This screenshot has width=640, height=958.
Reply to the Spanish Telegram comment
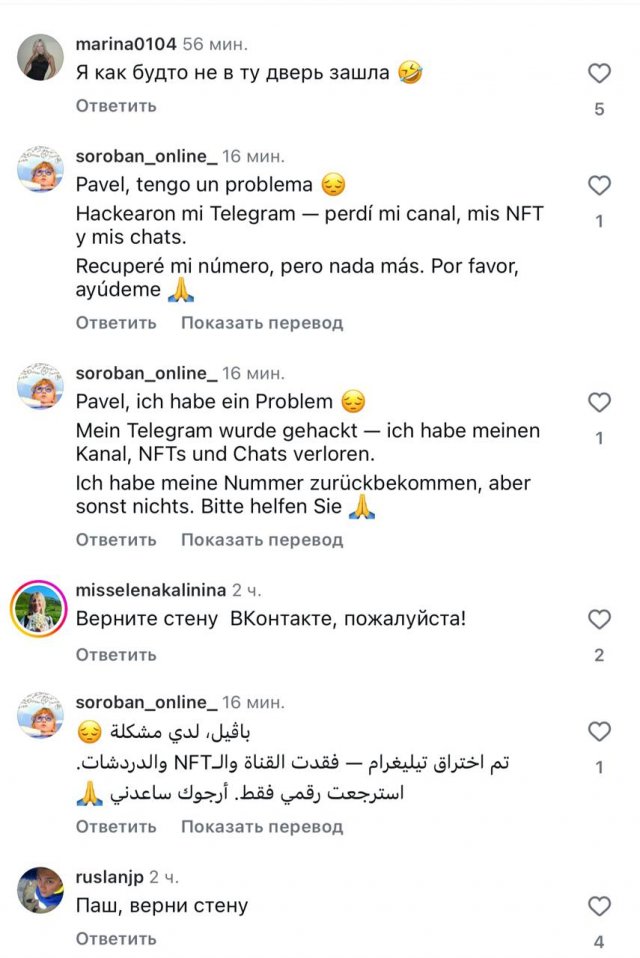click(116, 323)
